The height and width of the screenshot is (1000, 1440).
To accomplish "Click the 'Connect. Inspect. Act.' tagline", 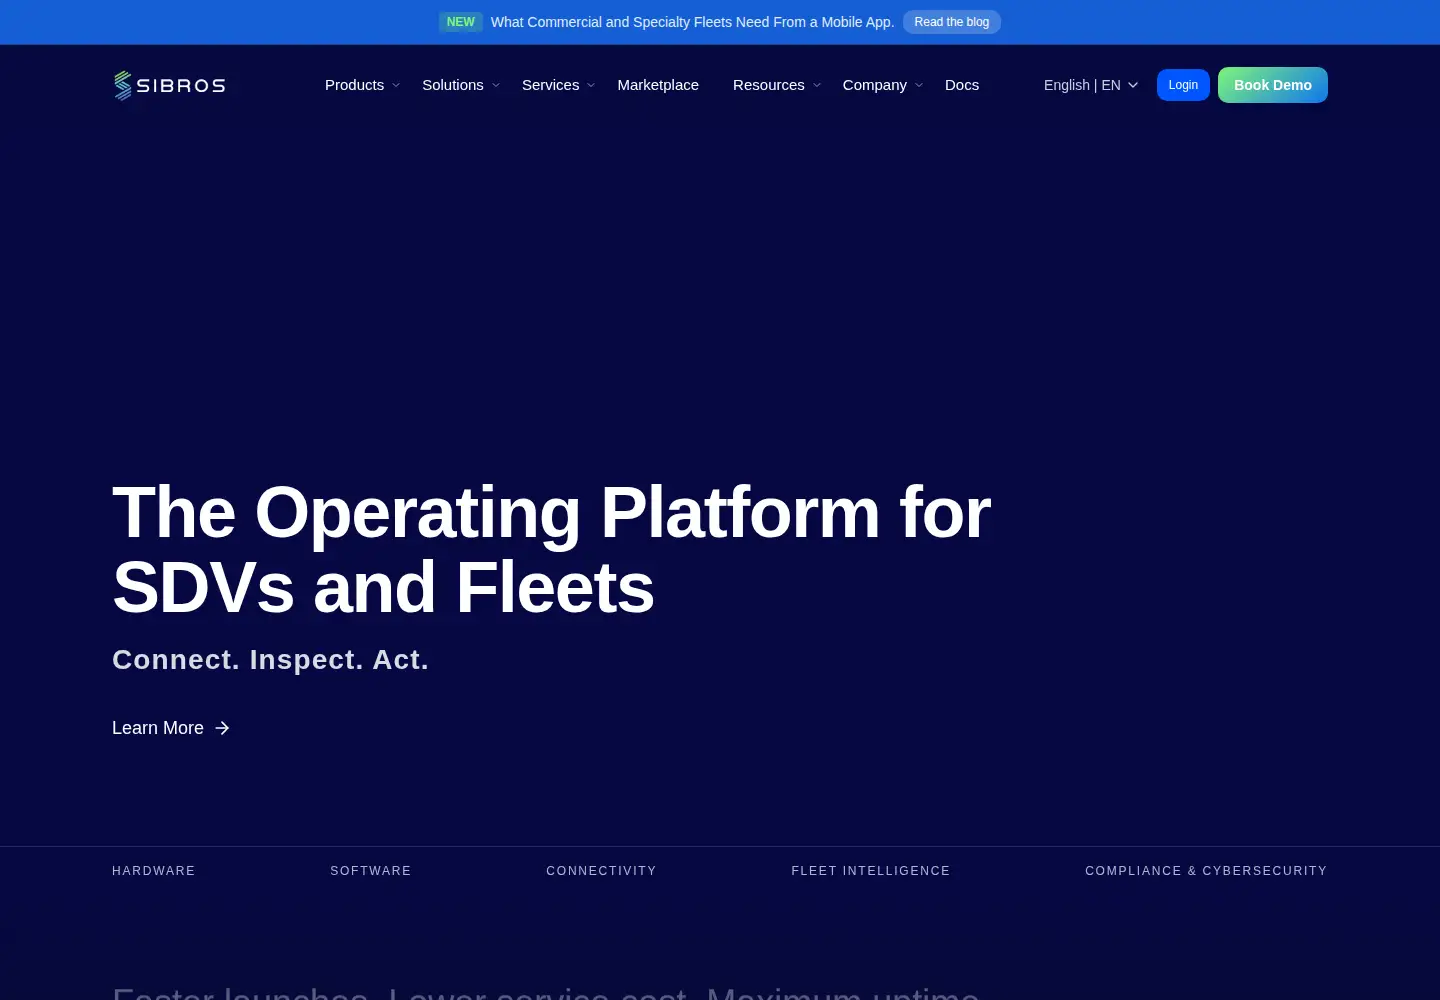I will tap(270, 660).
